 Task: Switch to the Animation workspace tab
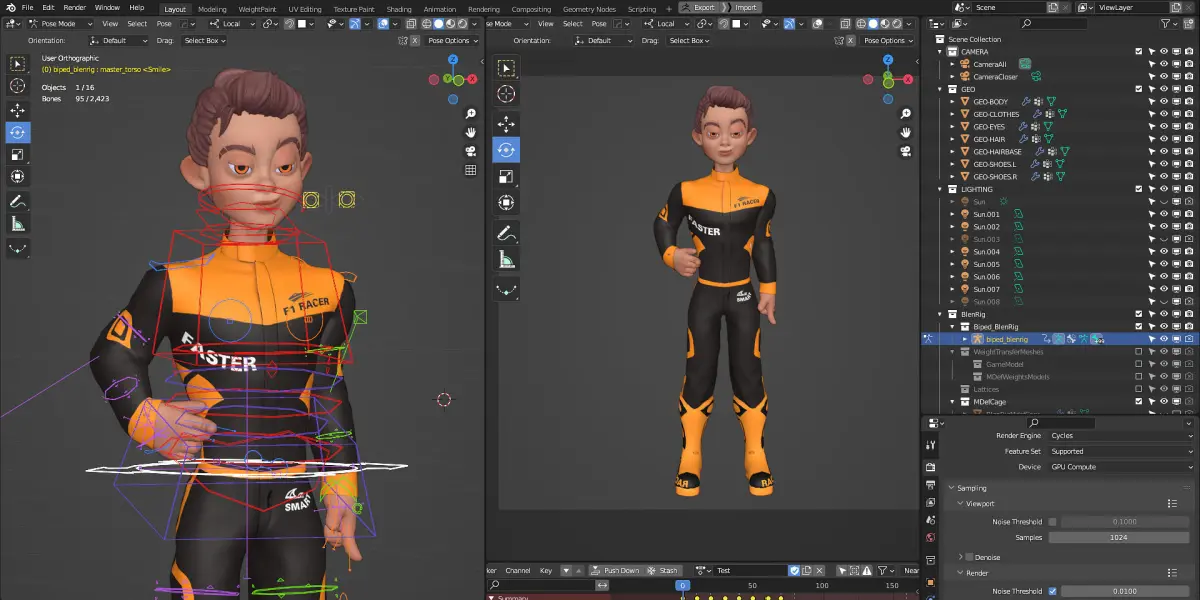pyautogui.click(x=440, y=9)
